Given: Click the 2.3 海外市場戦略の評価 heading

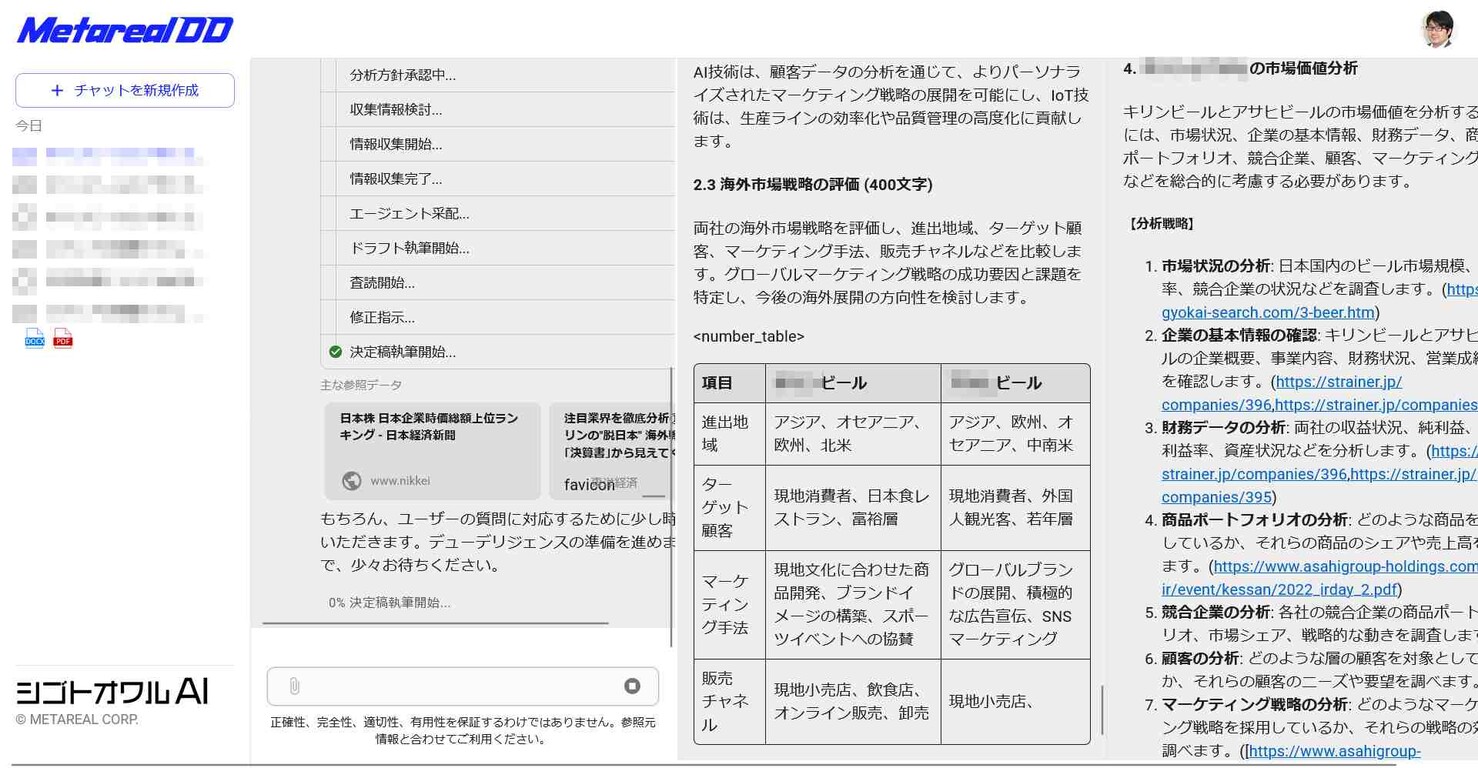Looking at the screenshot, I should 813,185.
